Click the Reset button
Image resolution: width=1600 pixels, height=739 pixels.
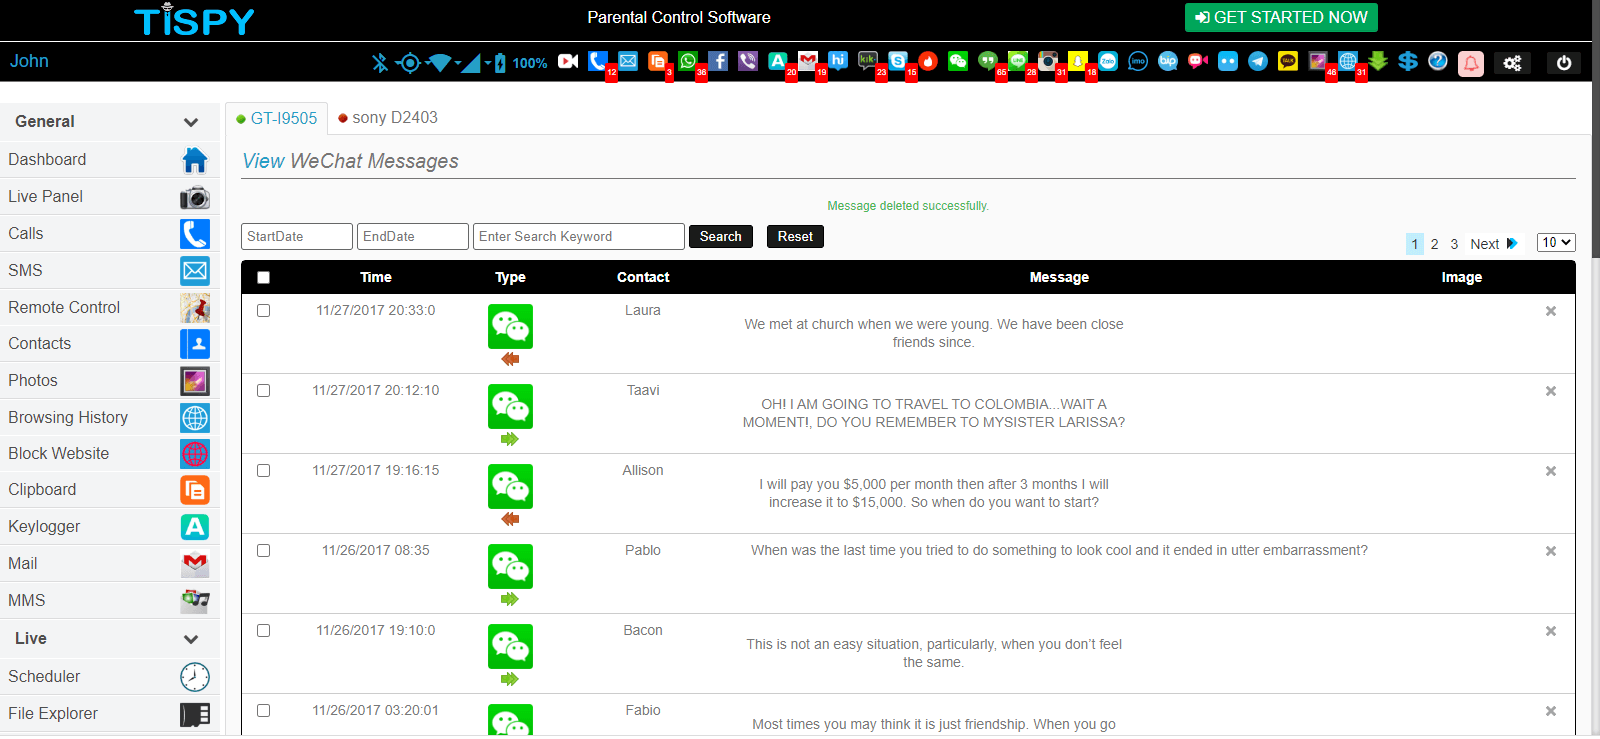pyautogui.click(x=795, y=236)
